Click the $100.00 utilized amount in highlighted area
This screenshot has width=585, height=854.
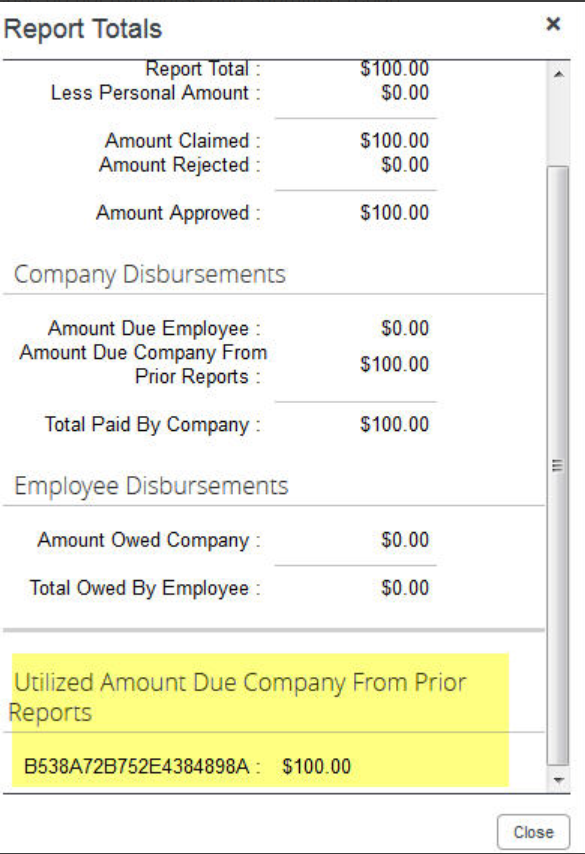pyautogui.click(x=316, y=766)
